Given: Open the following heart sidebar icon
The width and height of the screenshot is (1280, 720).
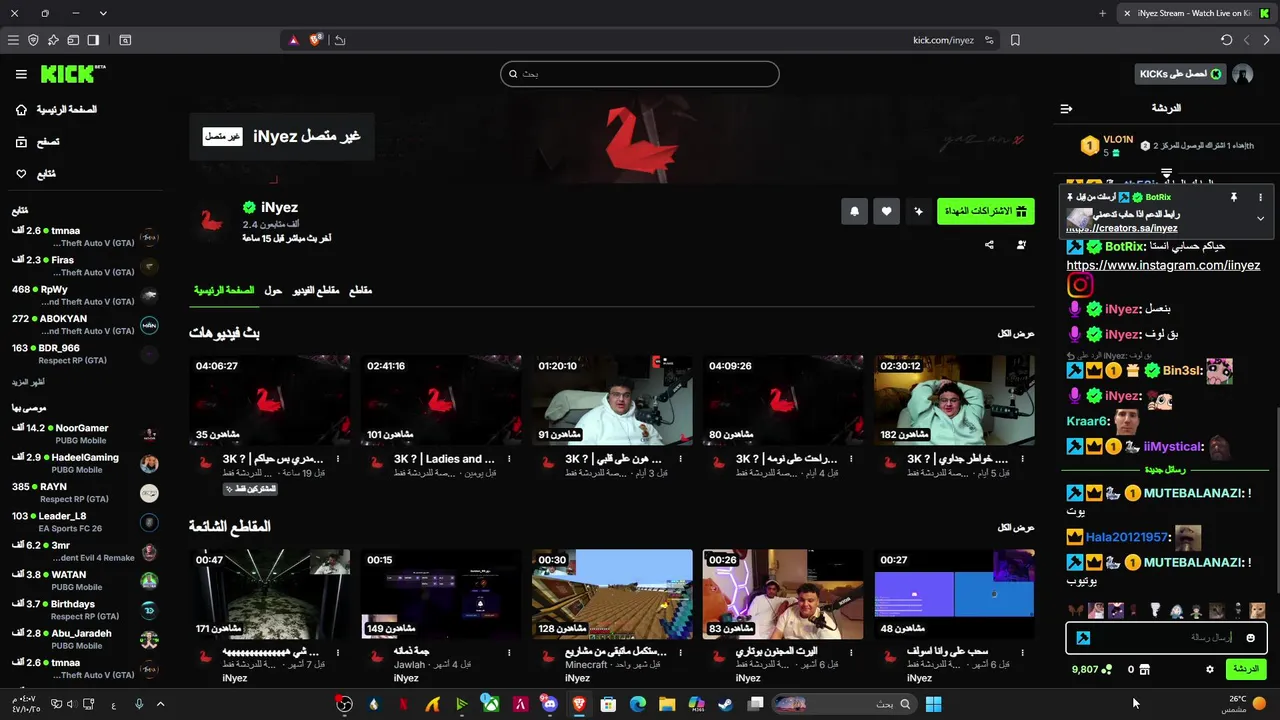Looking at the screenshot, I should pos(21,174).
